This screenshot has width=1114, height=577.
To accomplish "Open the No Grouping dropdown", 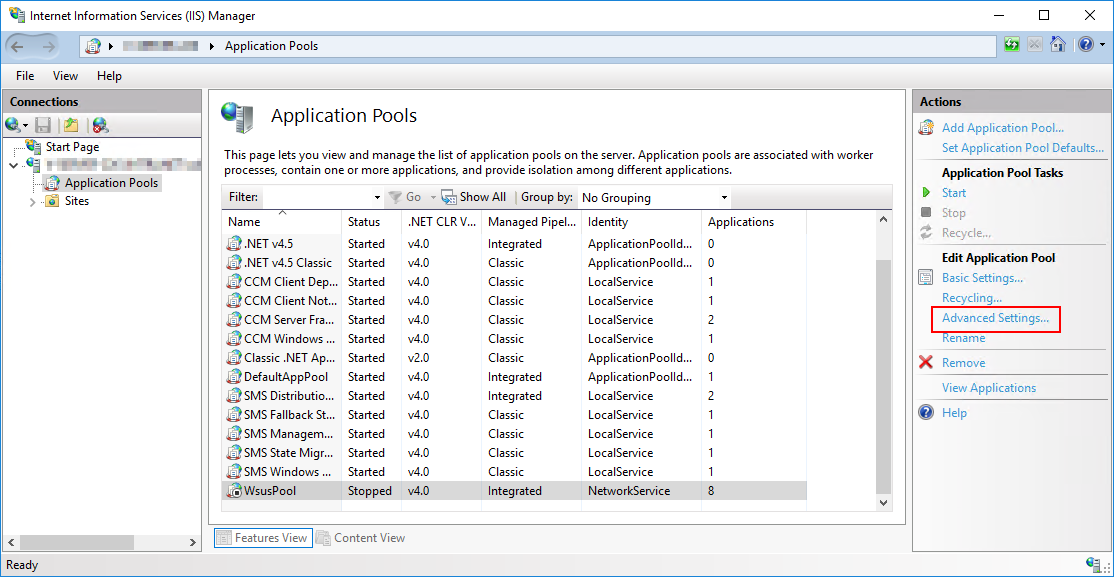I will point(724,197).
